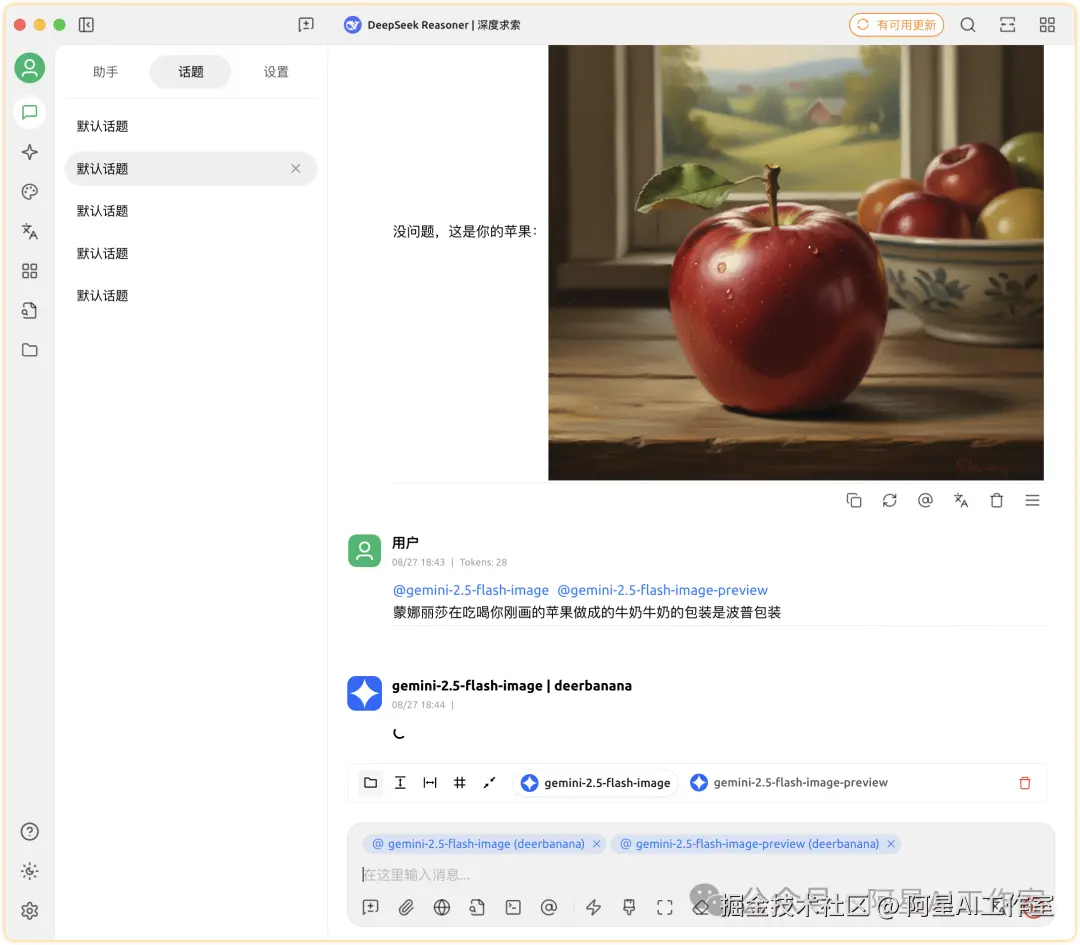1080x945 pixels.
Task: Open the settings gear in sidebar
Action: coord(30,911)
